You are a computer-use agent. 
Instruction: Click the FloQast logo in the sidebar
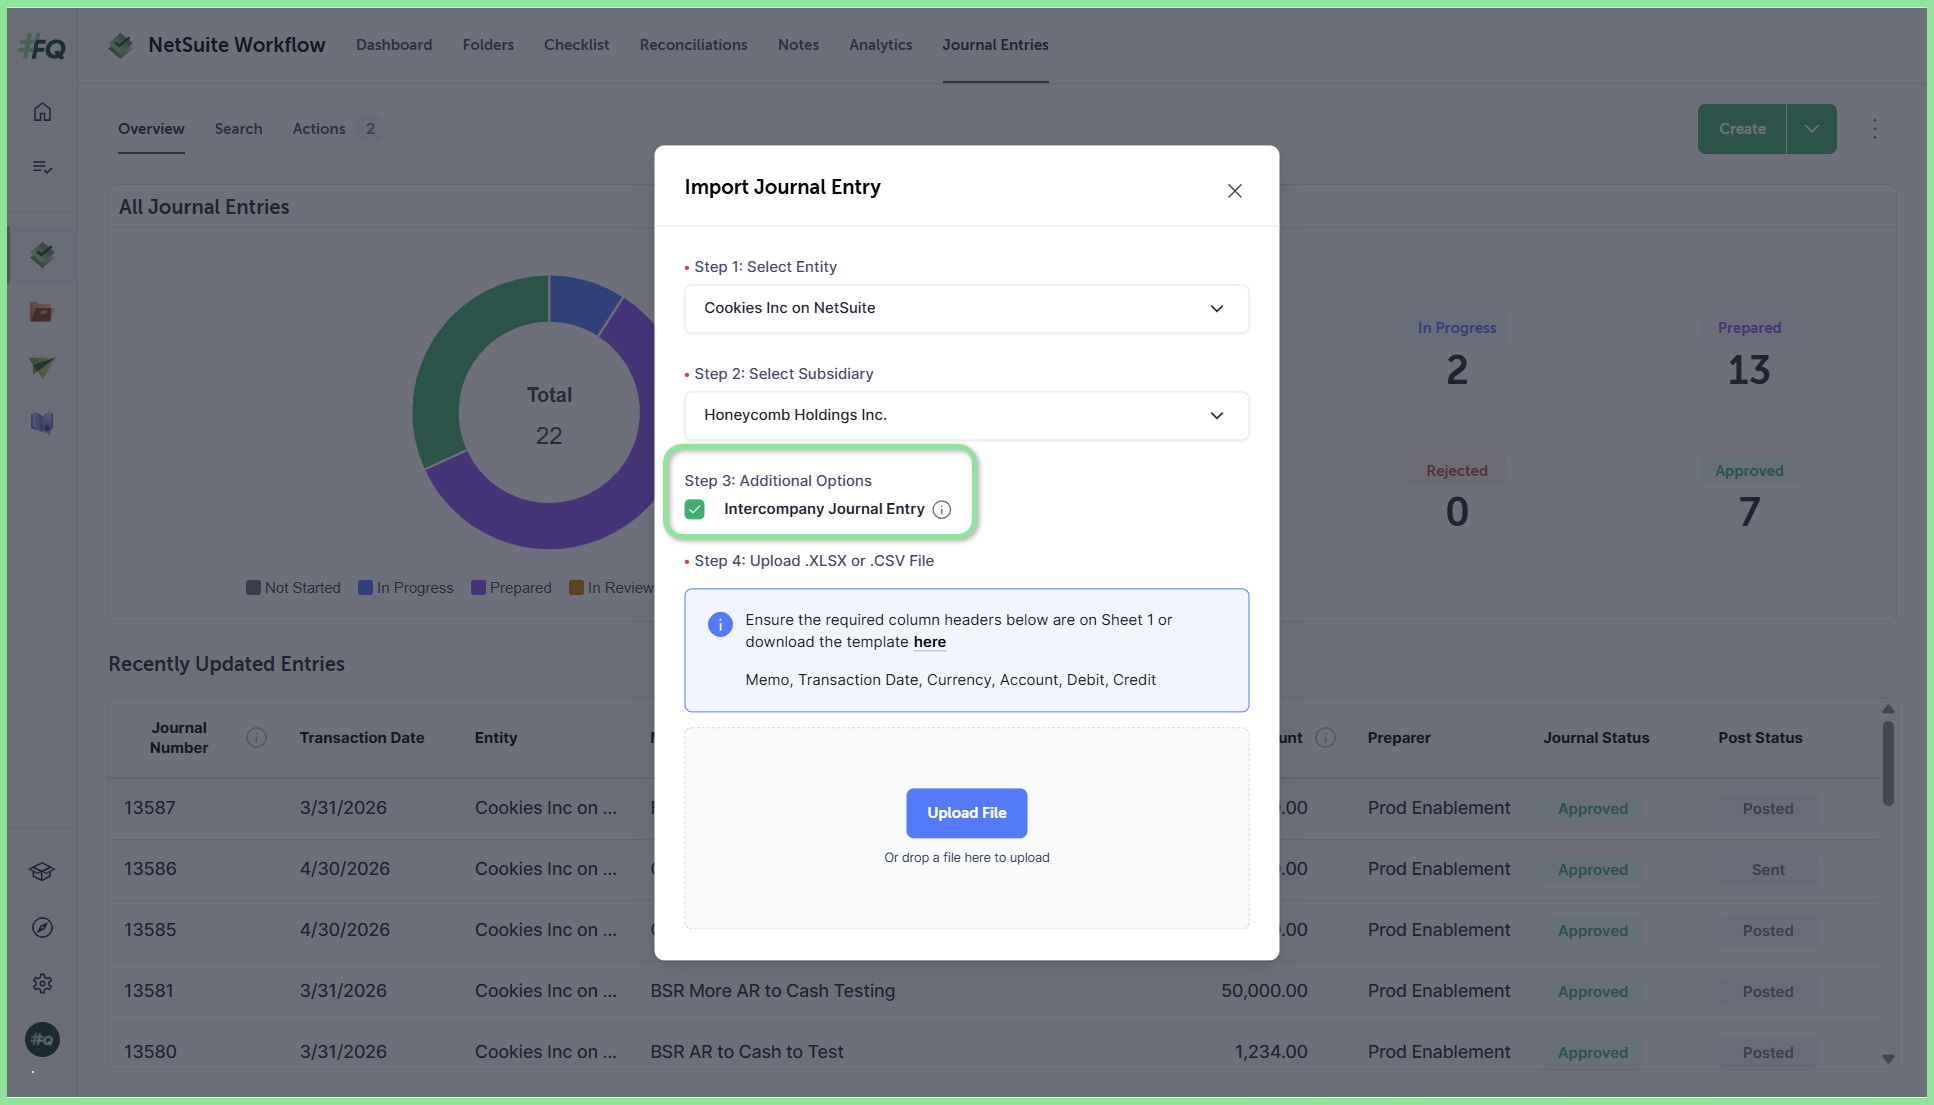42,46
